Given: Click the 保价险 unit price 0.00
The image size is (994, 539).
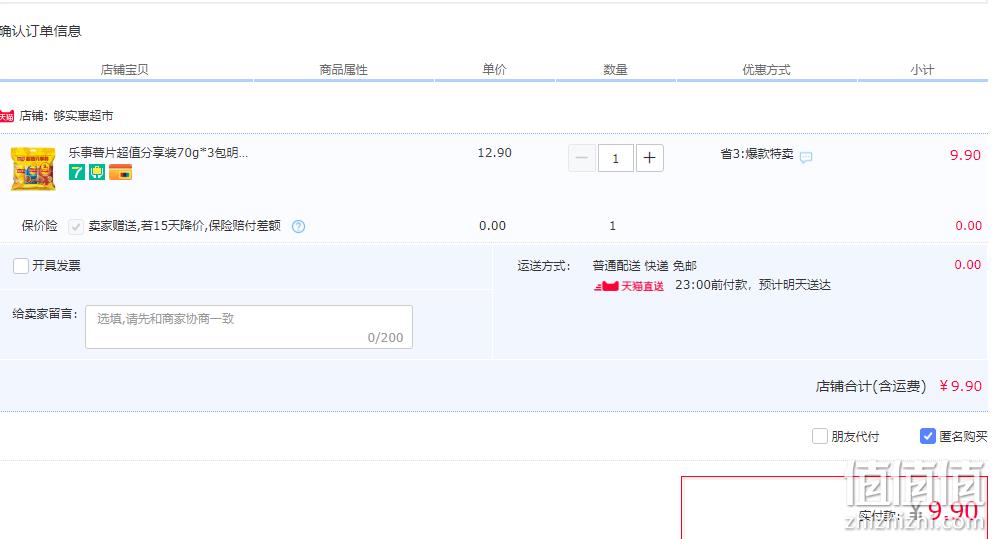Looking at the screenshot, I should click(x=493, y=226).
